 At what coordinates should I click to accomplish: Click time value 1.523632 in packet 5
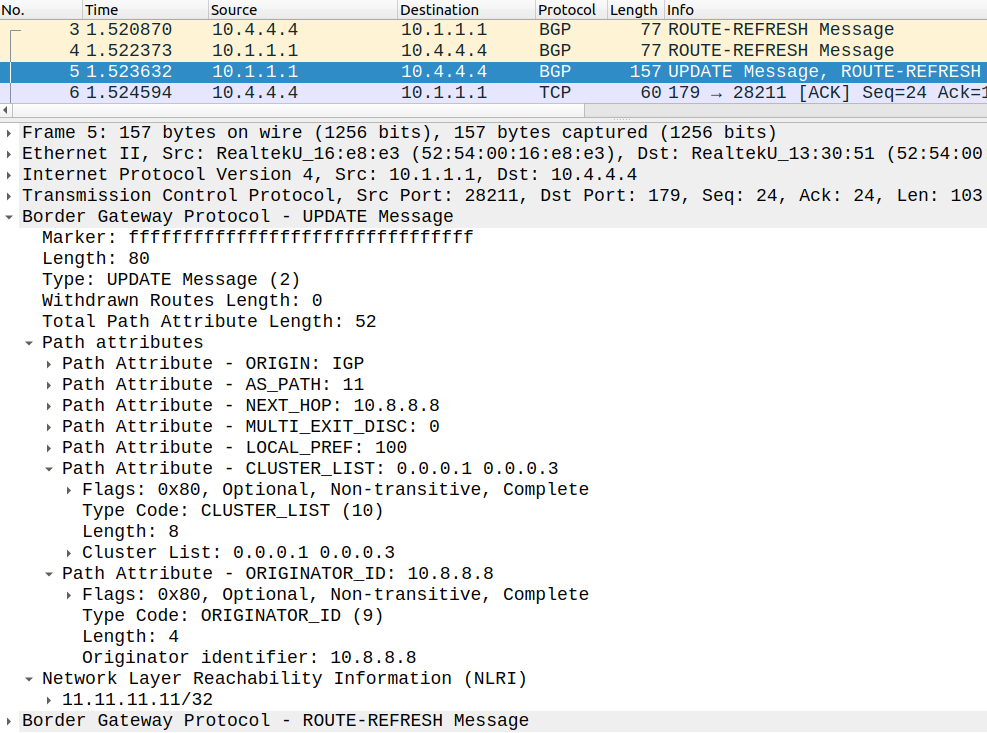pyautogui.click(x=129, y=72)
